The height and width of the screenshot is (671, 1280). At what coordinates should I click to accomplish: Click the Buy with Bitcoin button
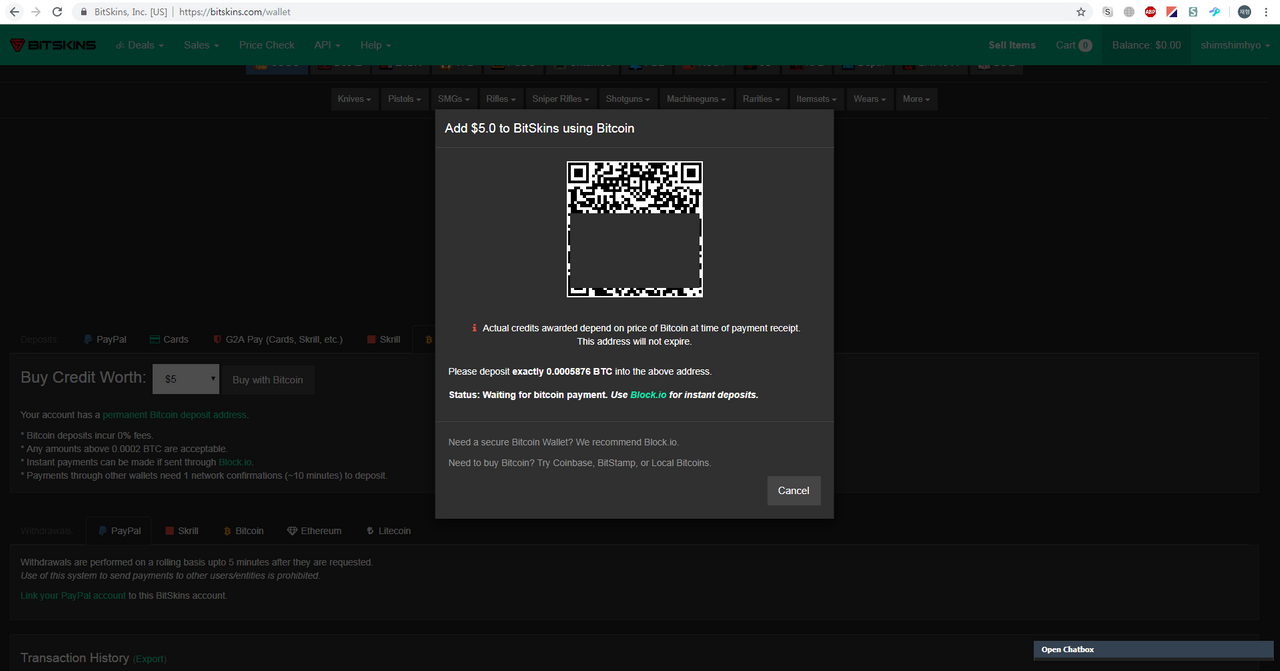pos(268,379)
